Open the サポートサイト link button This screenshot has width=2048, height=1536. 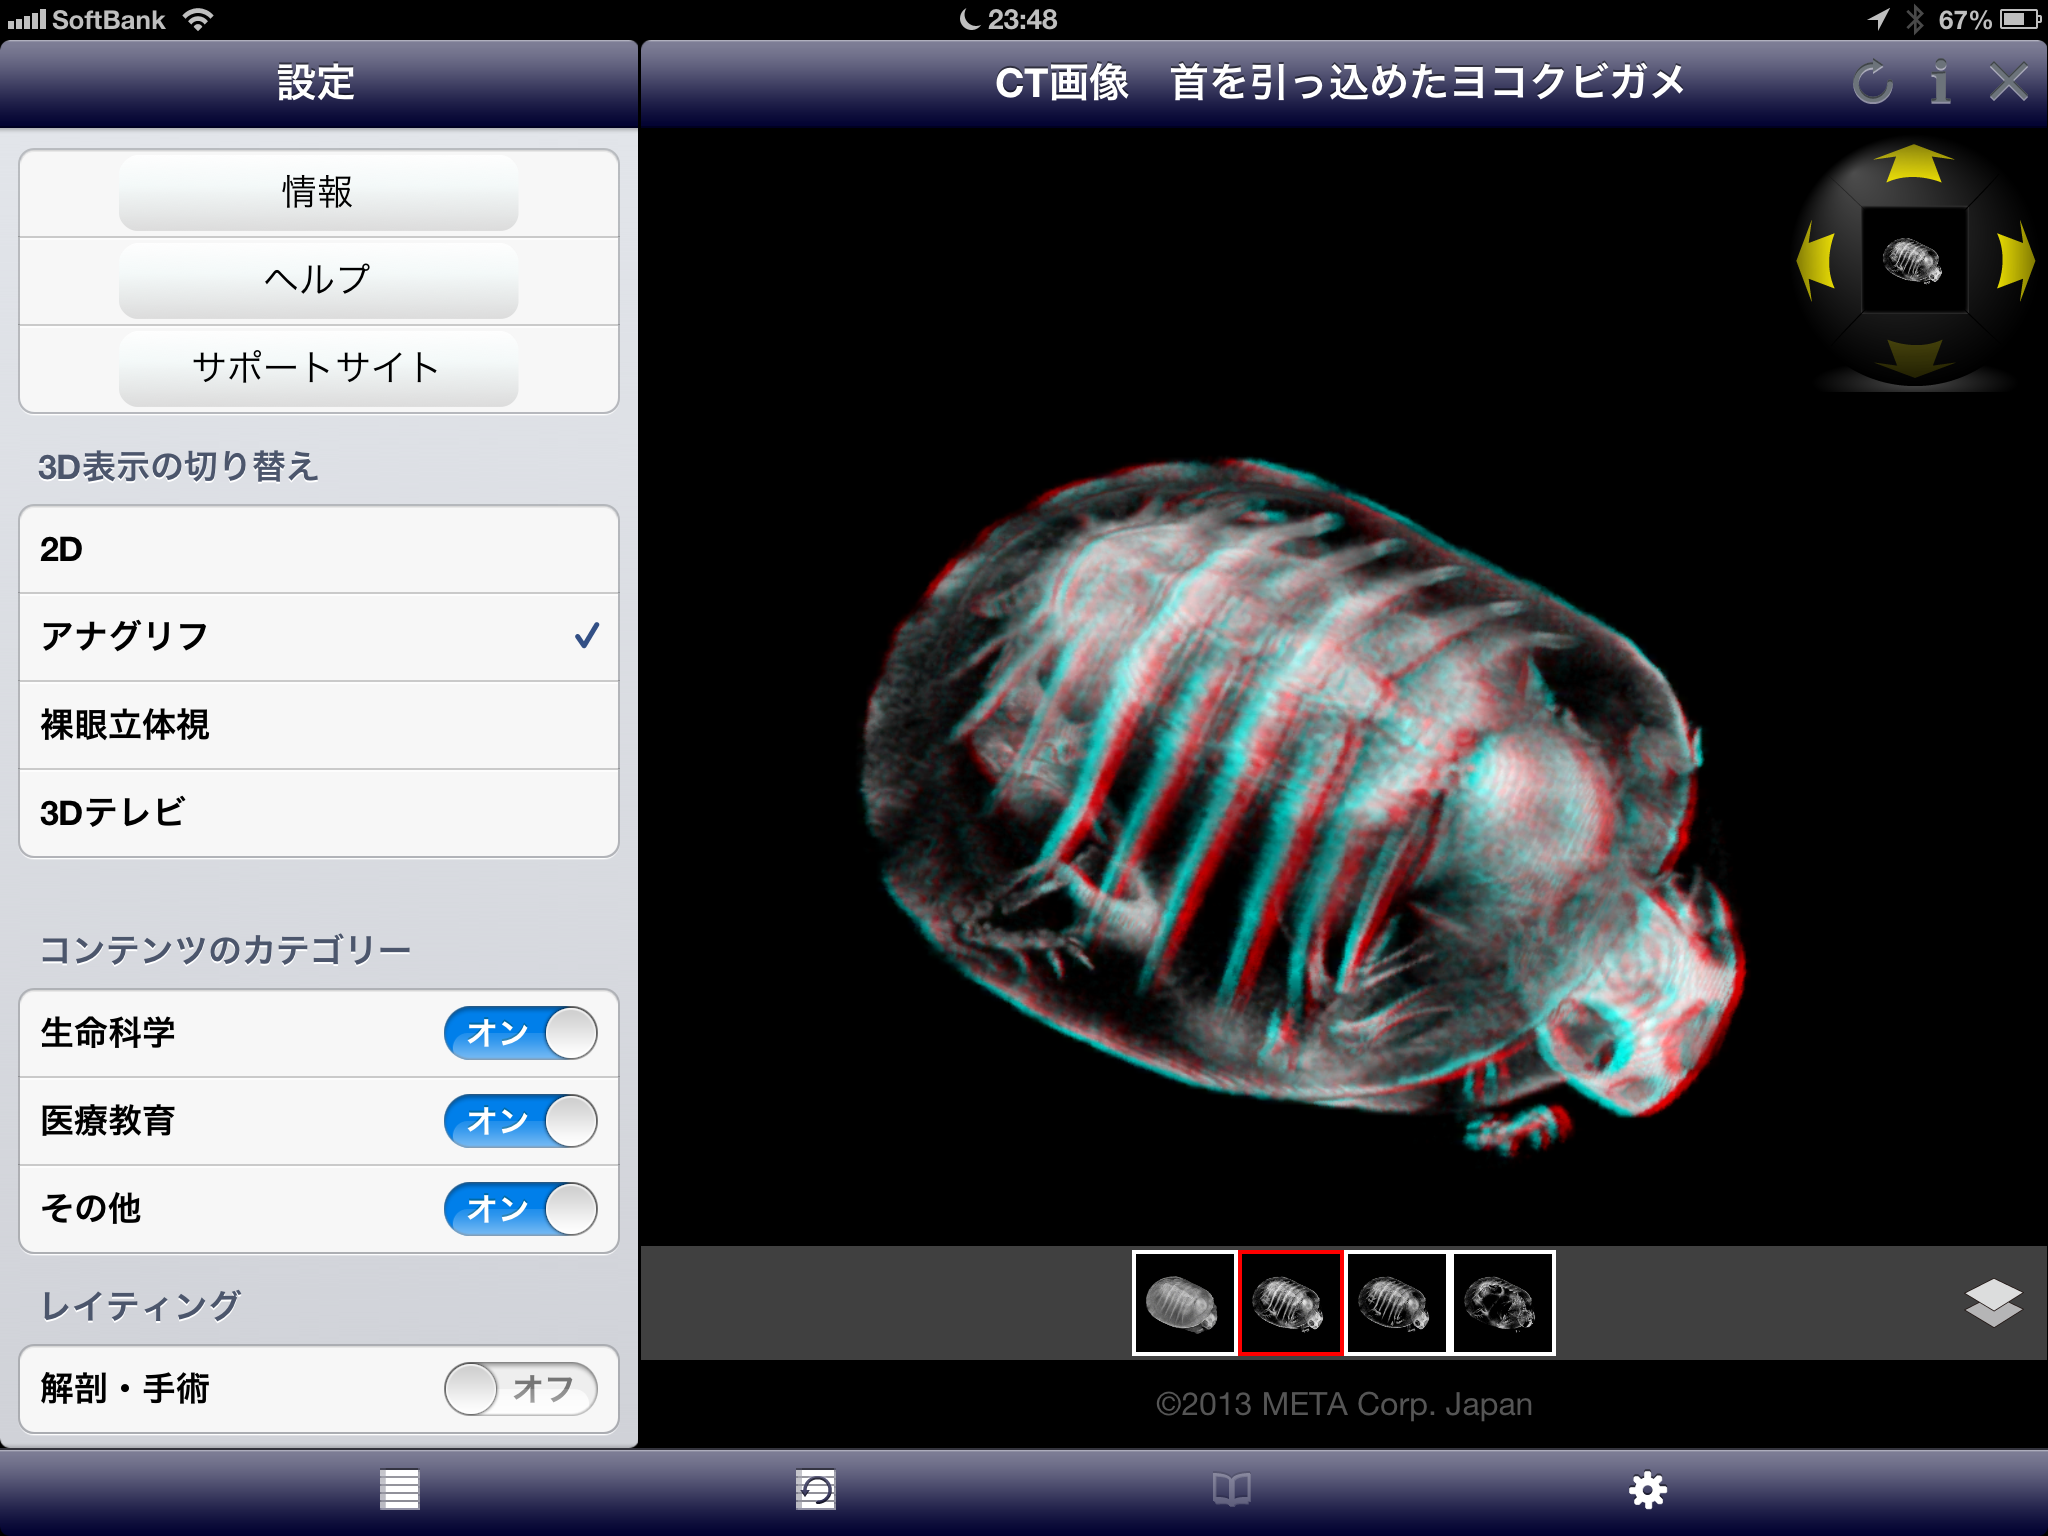point(318,368)
